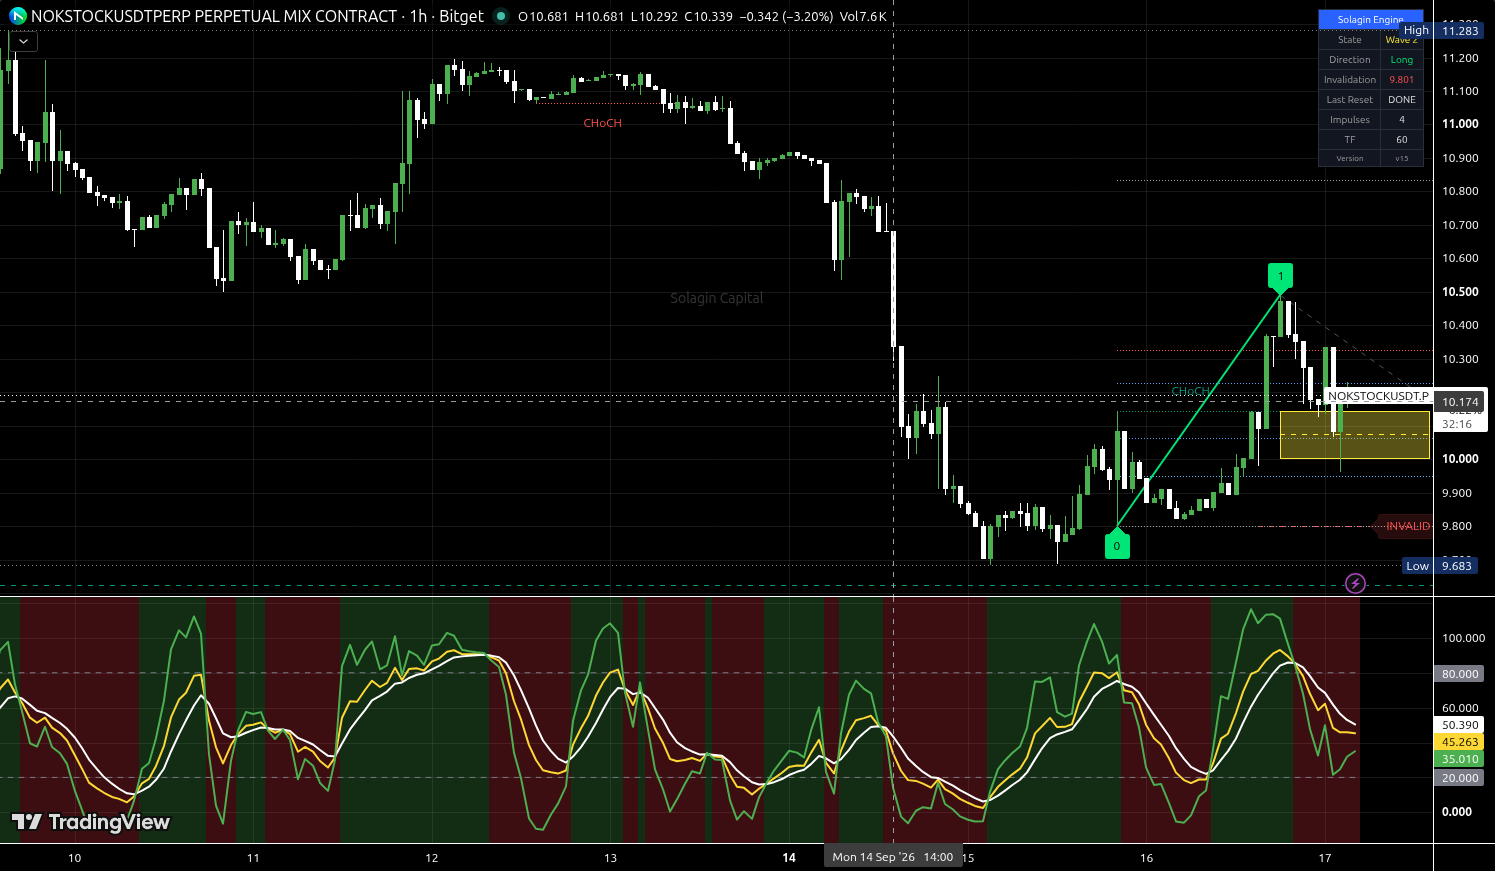
Task: Click the Impulses row label
Action: pos(1350,120)
